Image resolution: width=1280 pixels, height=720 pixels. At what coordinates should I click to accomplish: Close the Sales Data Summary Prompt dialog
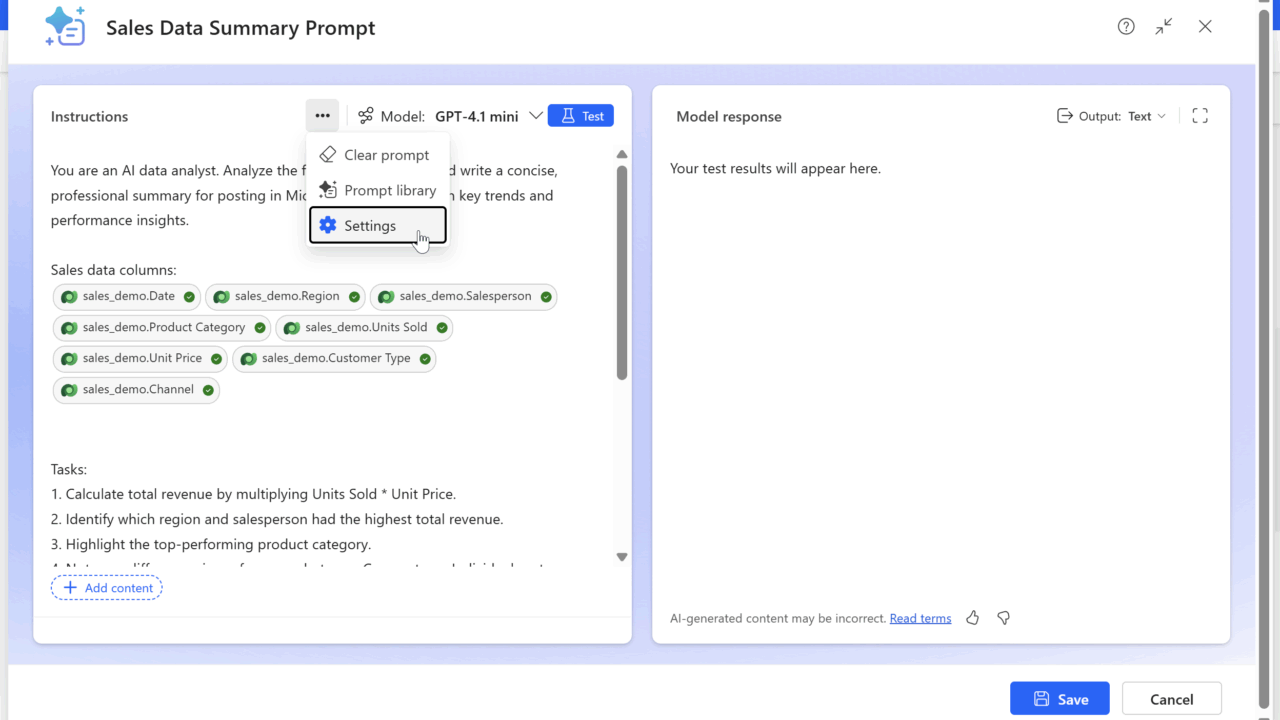pos(1205,27)
